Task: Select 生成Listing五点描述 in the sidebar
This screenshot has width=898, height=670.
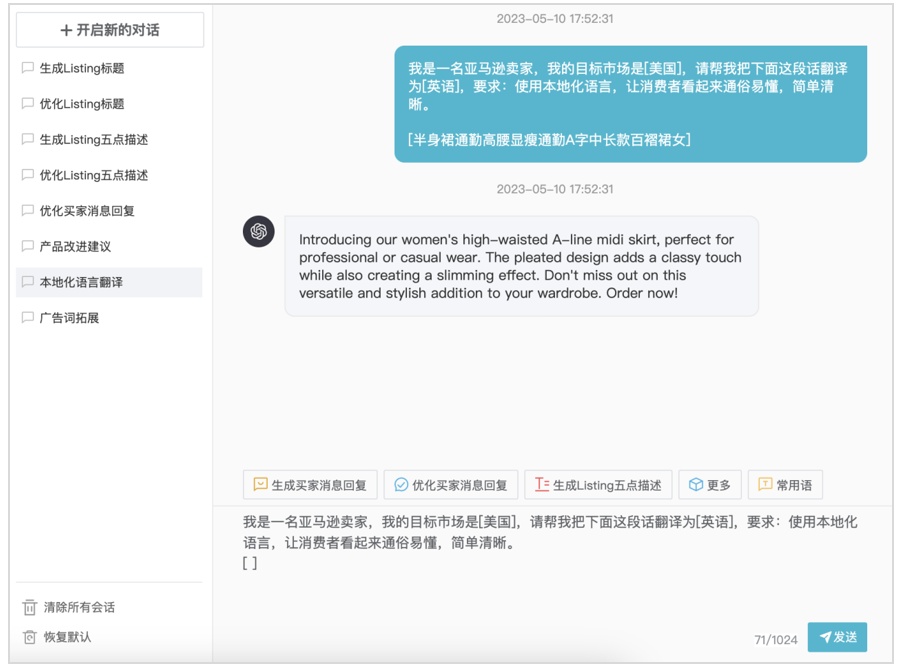Action: tap(93, 140)
